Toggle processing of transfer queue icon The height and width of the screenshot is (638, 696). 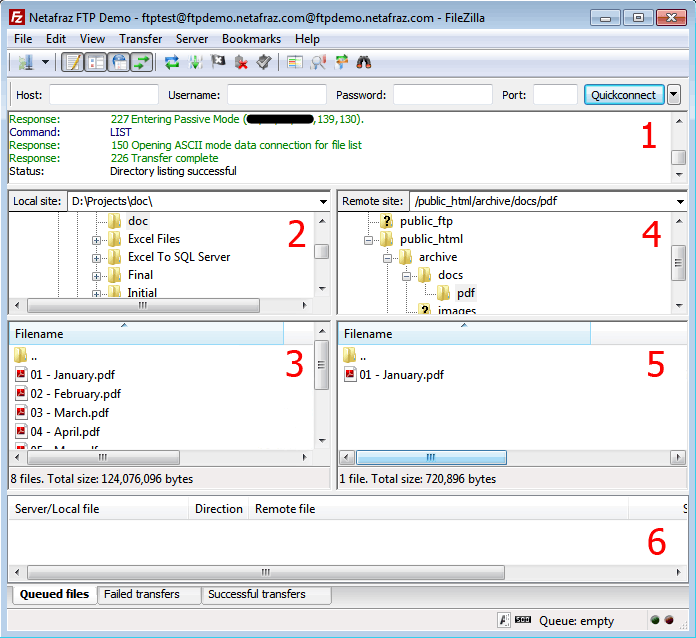195,62
